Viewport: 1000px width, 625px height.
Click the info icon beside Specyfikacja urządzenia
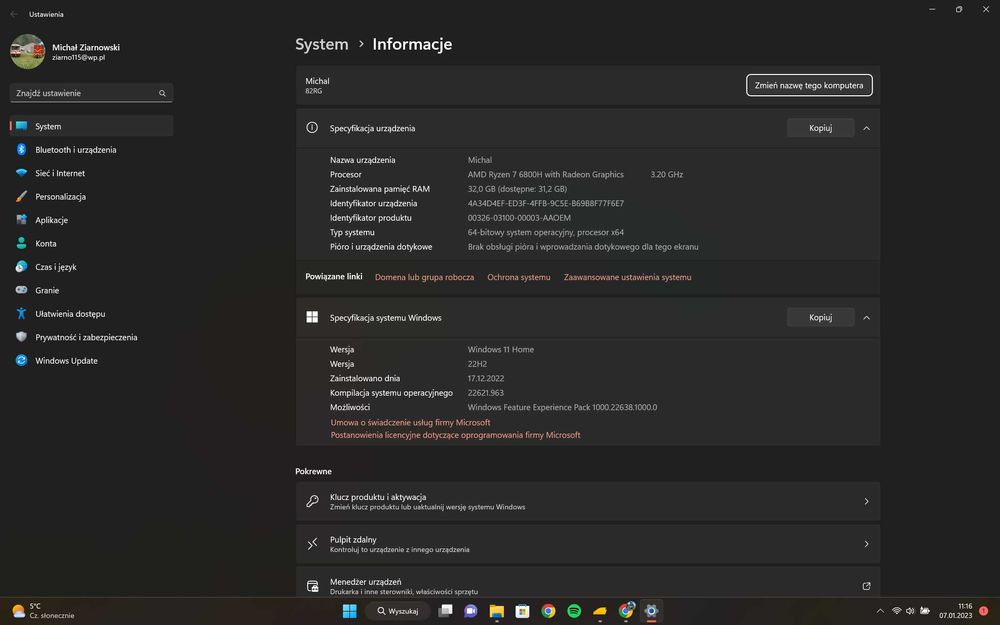(312, 128)
